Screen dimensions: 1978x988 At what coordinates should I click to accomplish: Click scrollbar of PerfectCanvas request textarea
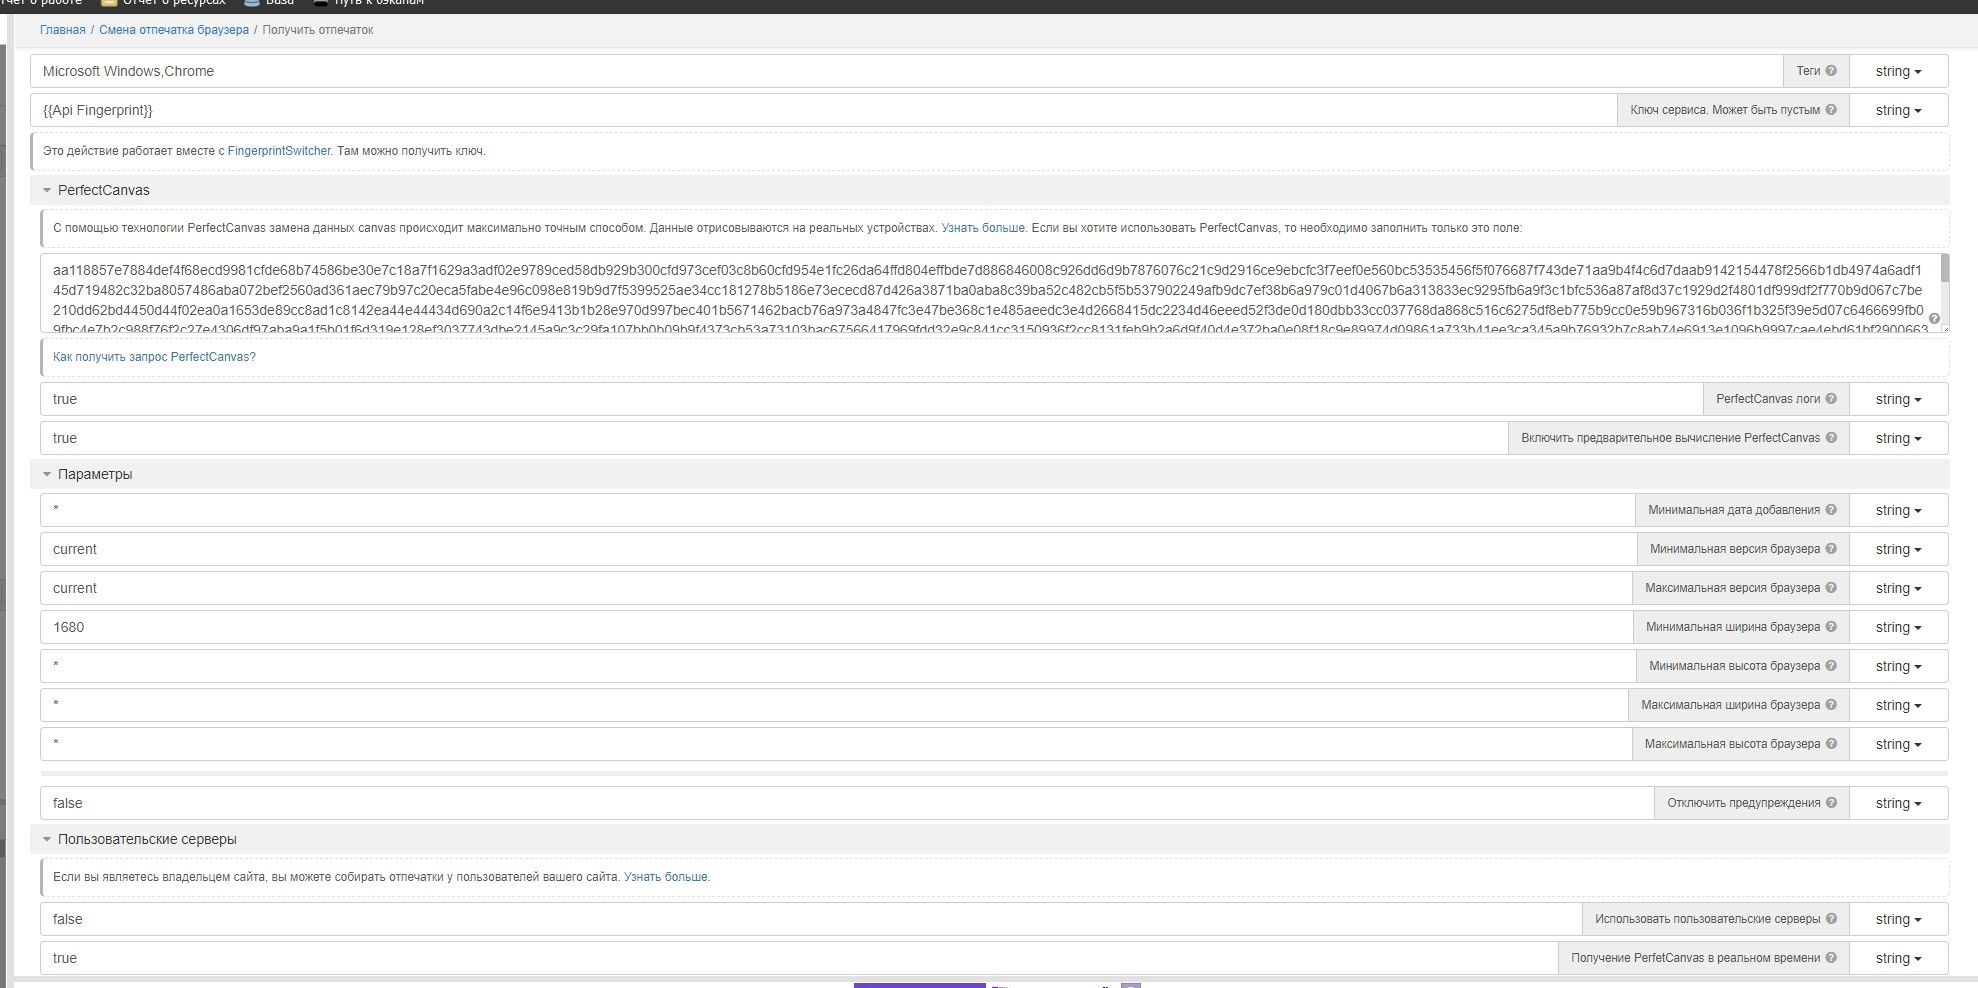tap(1944, 270)
